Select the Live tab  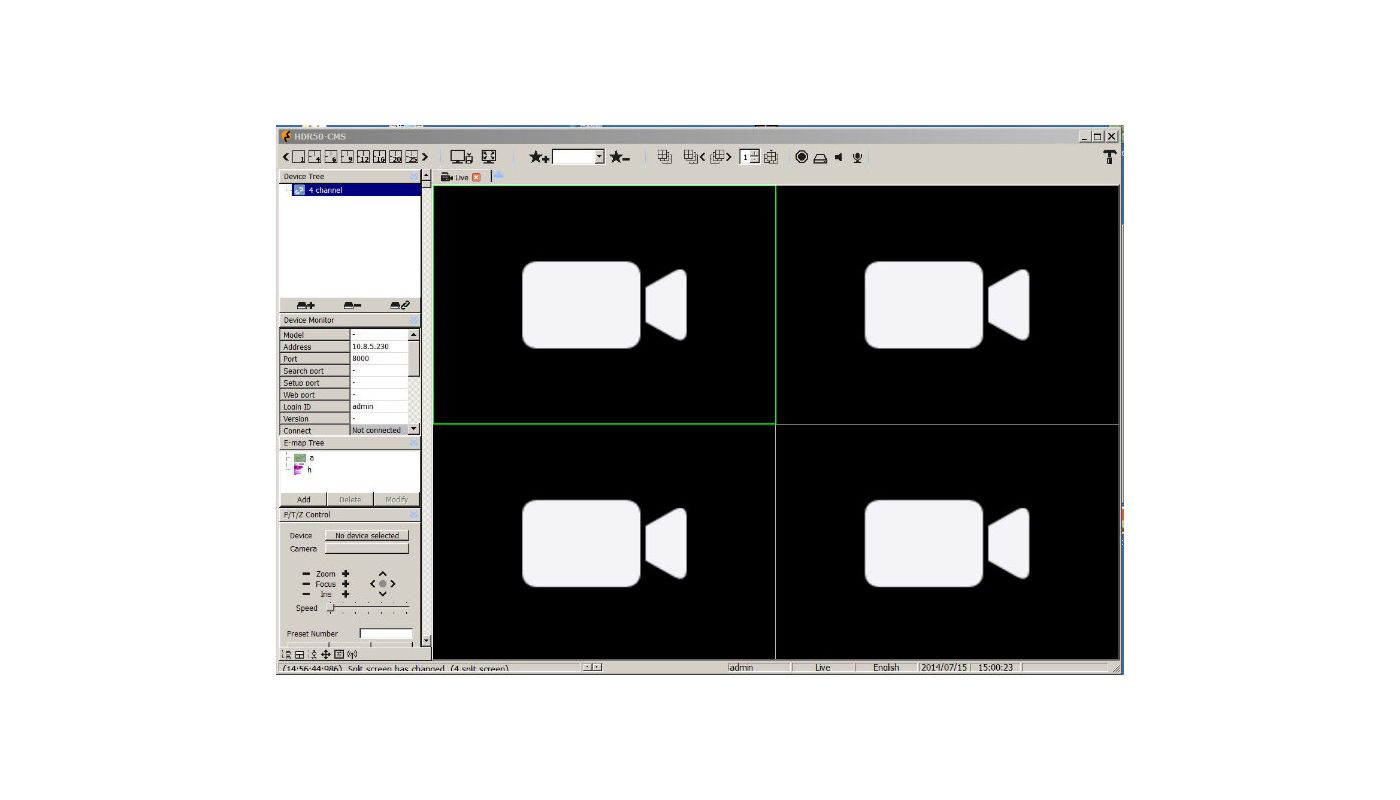pyautogui.click(x=456, y=177)
